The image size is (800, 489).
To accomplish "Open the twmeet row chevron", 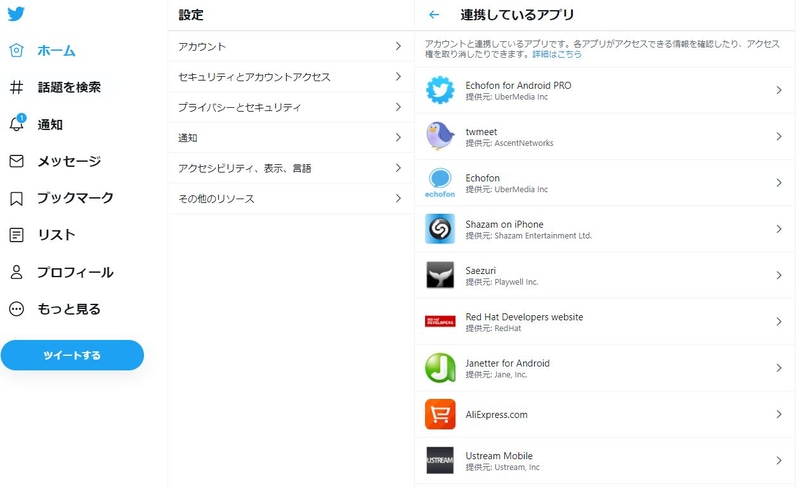I will click(x=779, y=136).
